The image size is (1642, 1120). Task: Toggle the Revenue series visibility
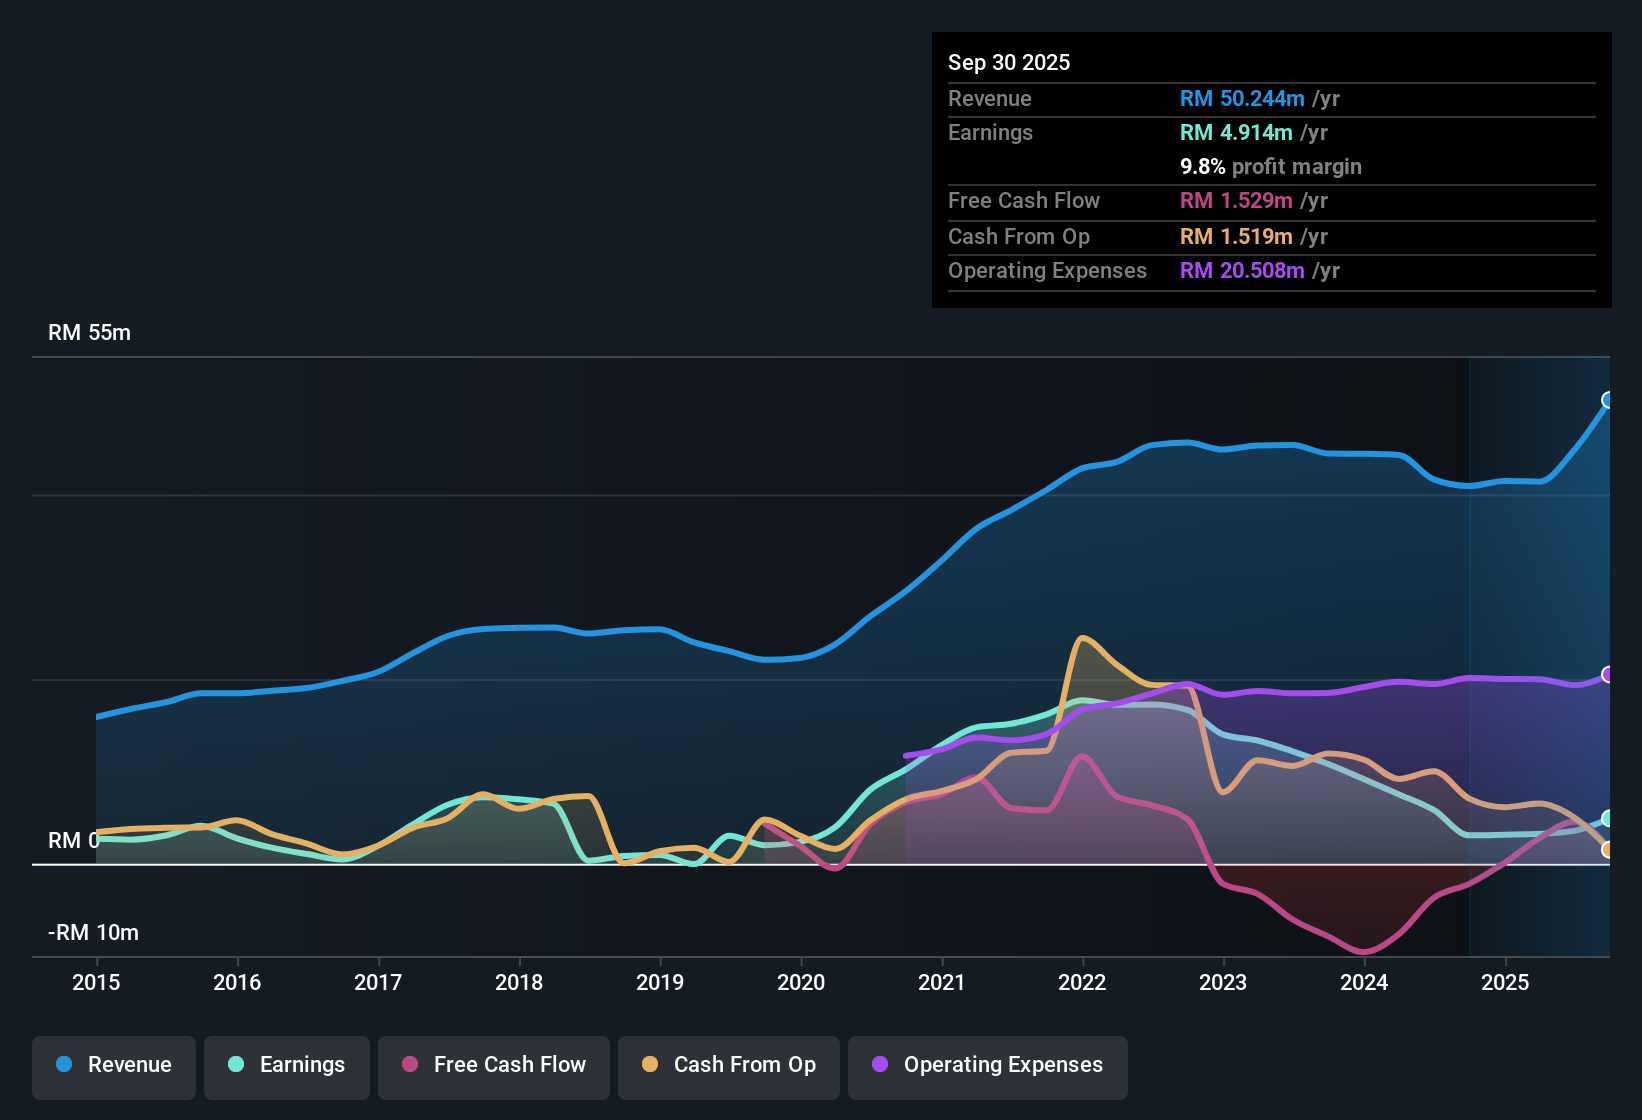click(x=113, y=1065)
